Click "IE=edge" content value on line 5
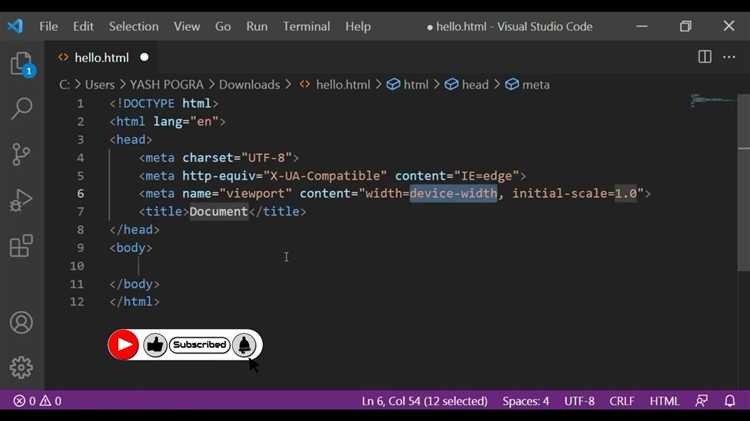This screenshot has height=421, width=750. tap(486, 176)
